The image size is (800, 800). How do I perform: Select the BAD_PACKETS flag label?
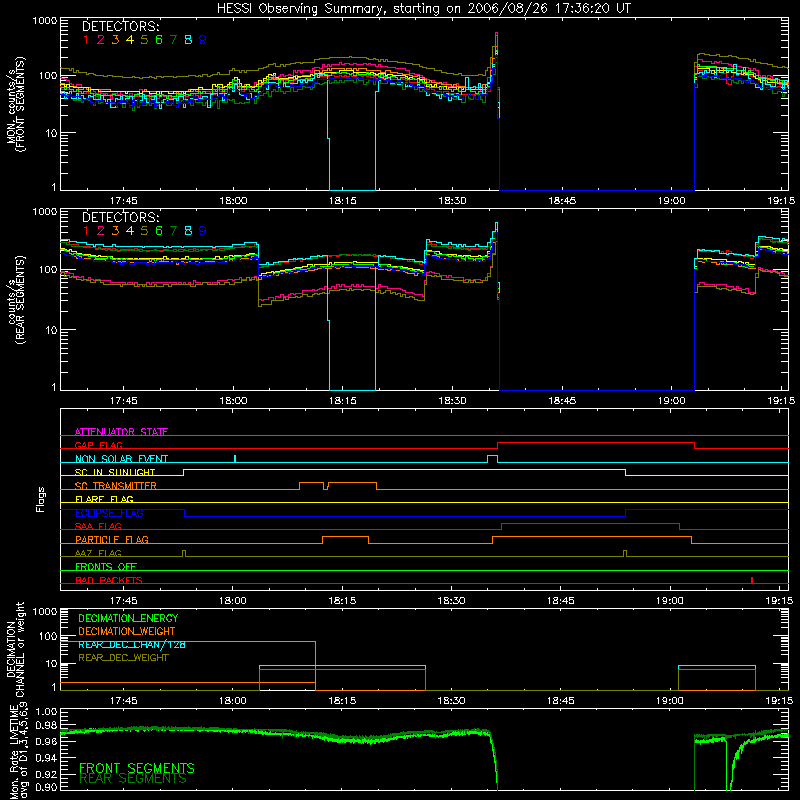[x=109, y=580]
